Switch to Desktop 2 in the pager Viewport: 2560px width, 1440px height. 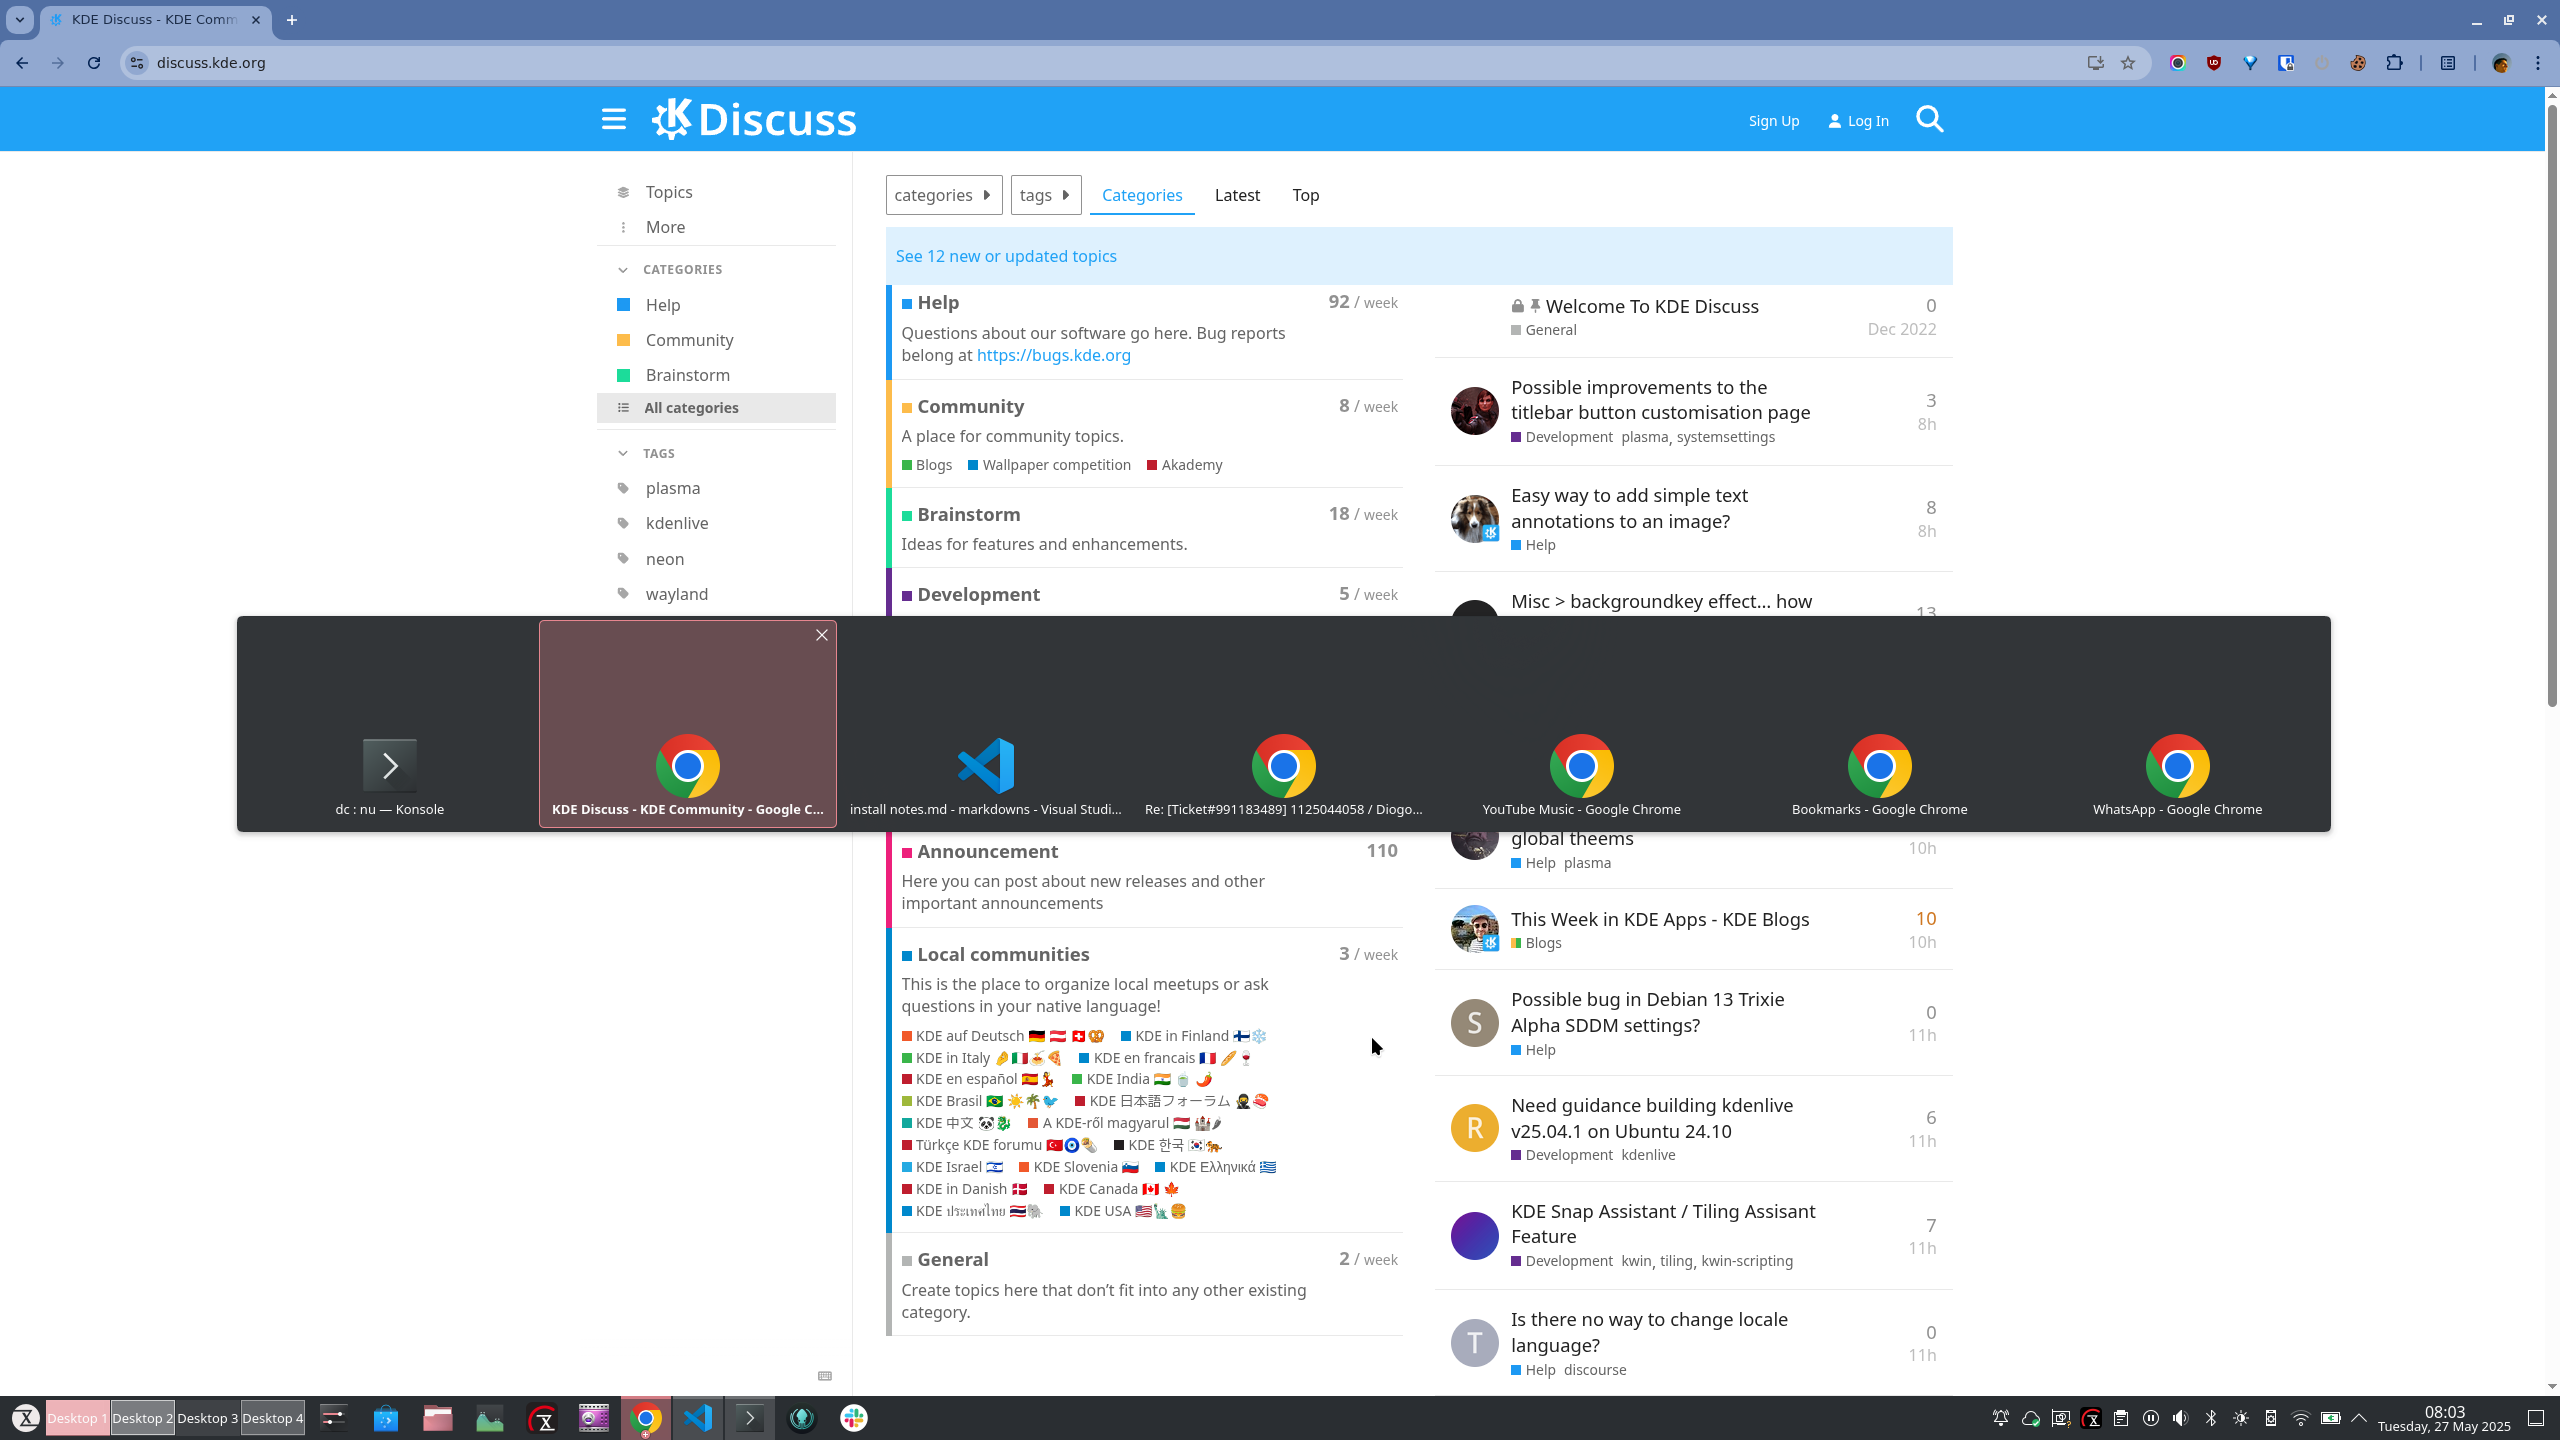pos(142,1418)
